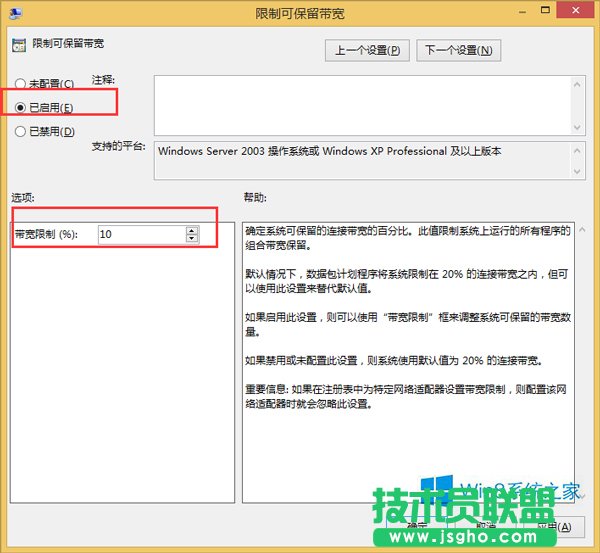Click 支持的平台 box scroll down arrow

pos(577,171)
